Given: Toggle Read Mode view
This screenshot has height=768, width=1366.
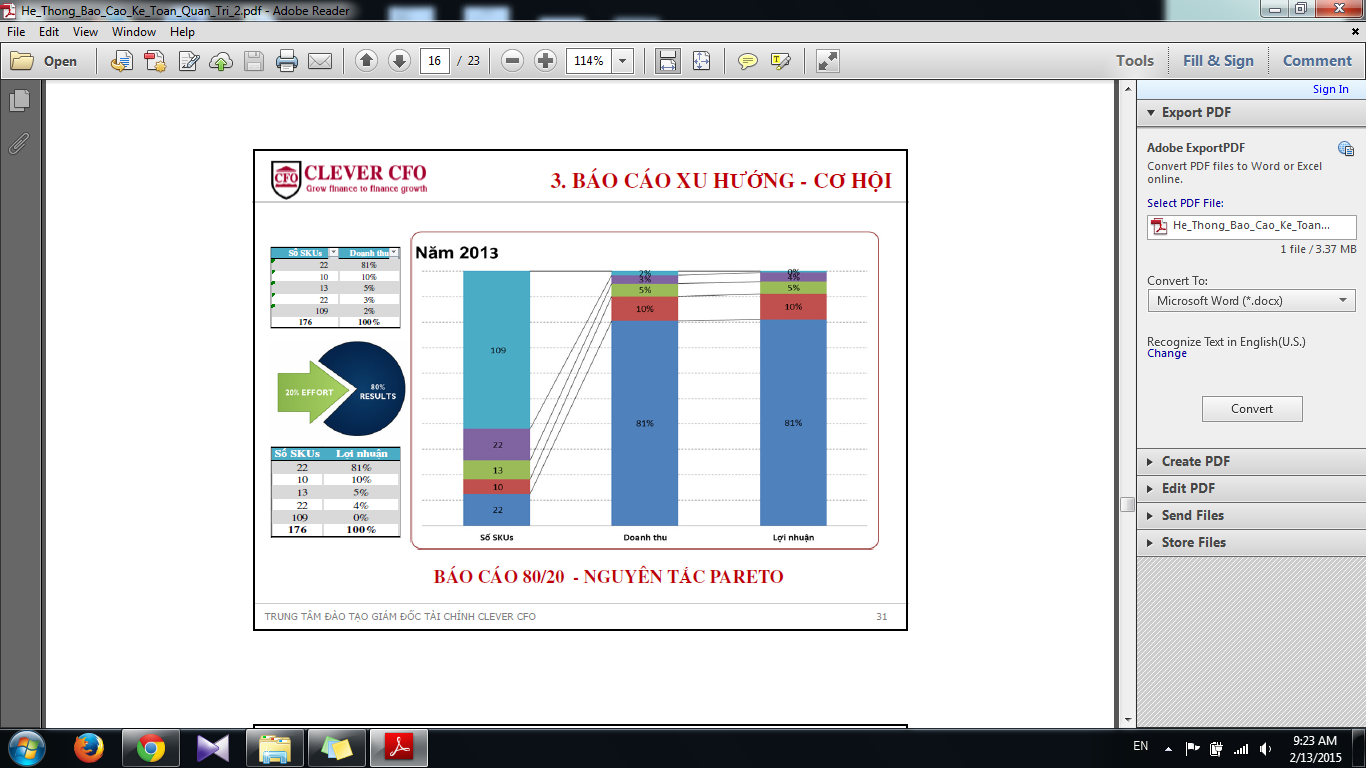Looking at the screenshot, I should (x=827, y=61).
